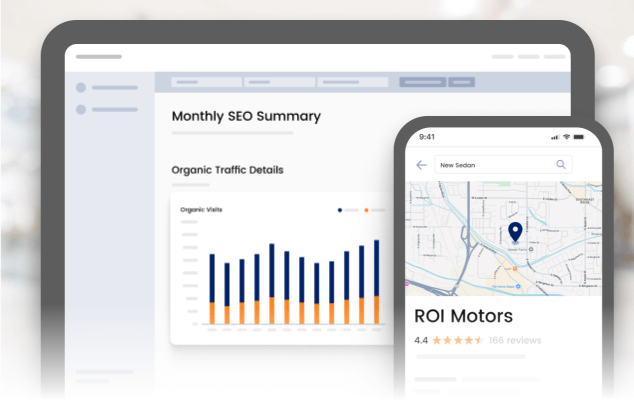
Task: Toggle the blue legend series dot
Action: point(340,210)
